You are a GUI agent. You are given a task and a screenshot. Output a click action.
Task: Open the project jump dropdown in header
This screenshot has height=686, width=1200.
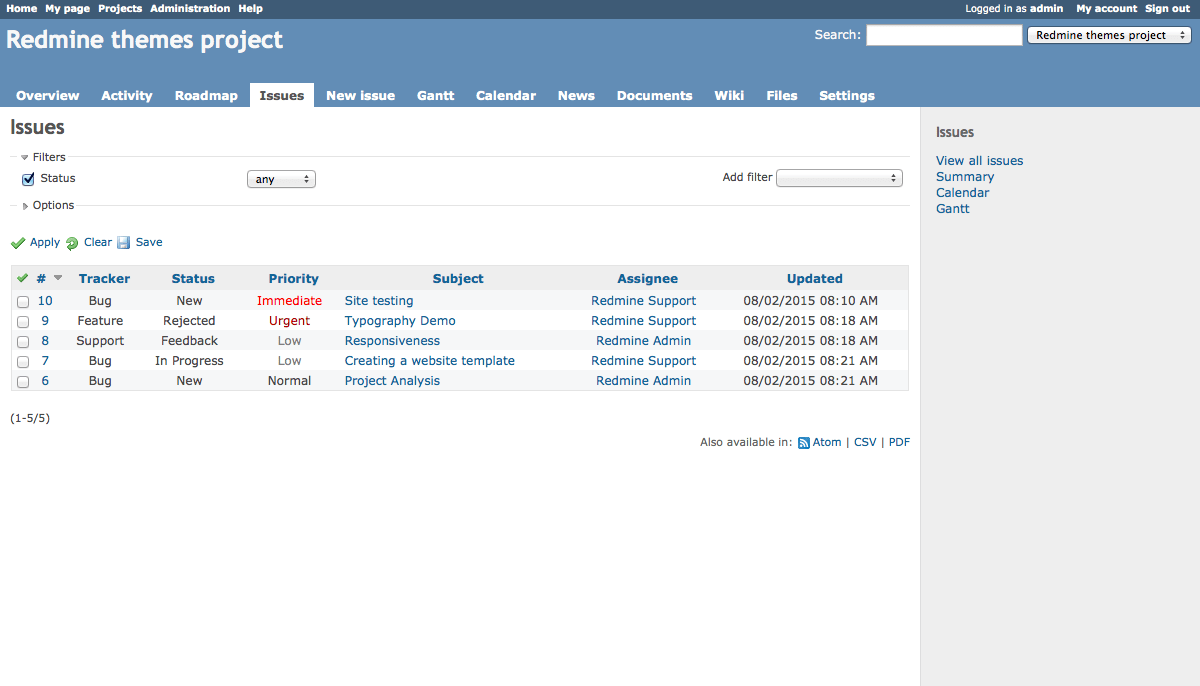(1108, 35)
